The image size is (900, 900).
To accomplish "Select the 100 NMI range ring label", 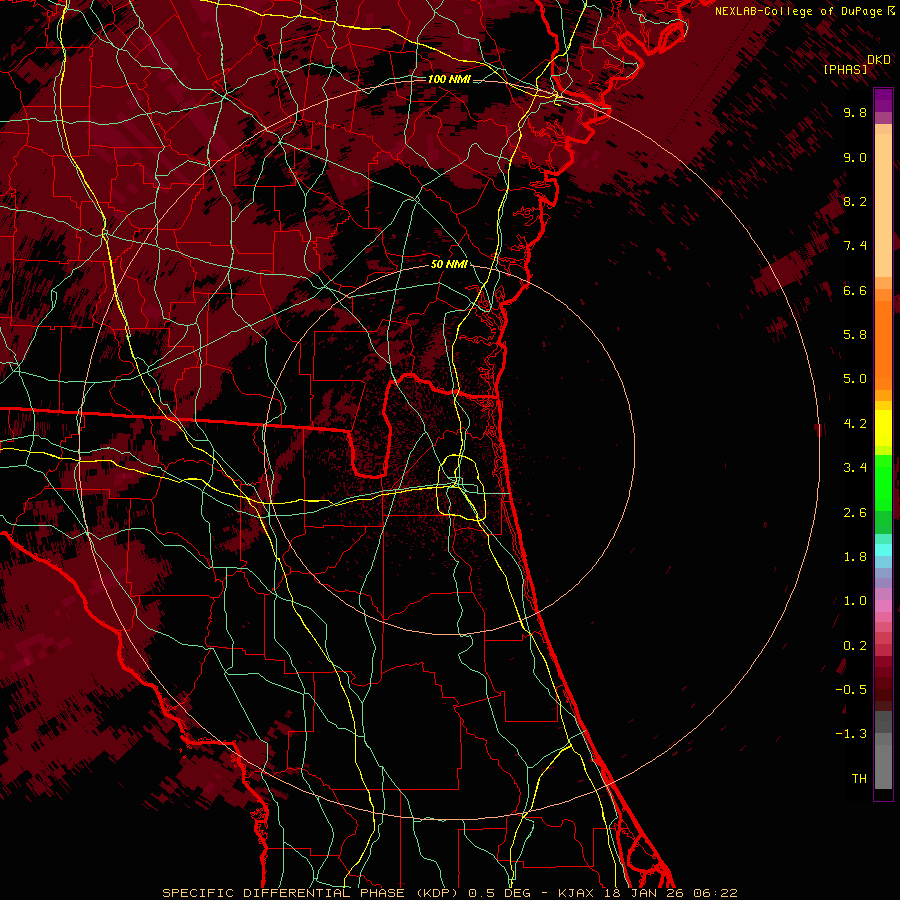I will [449, 79].
